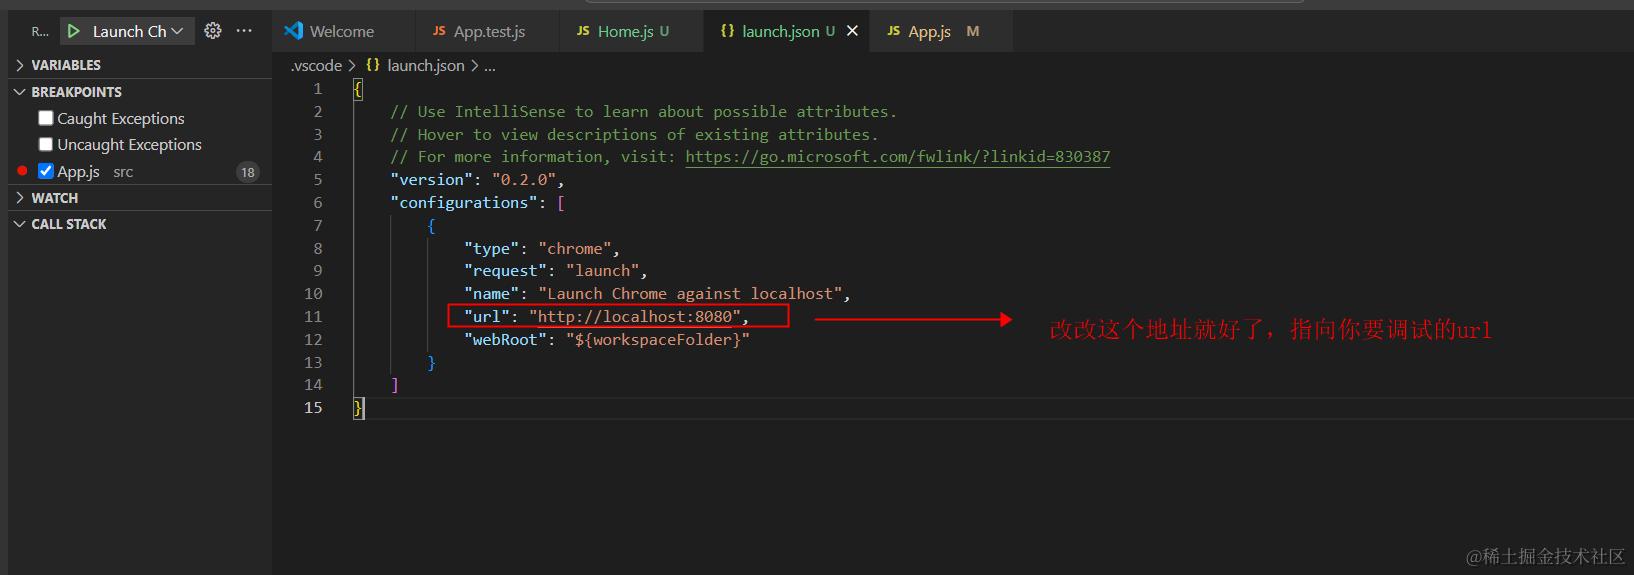Click line number 15 in the gutter
Viewport: 1634px width, 575px height.
313,408
